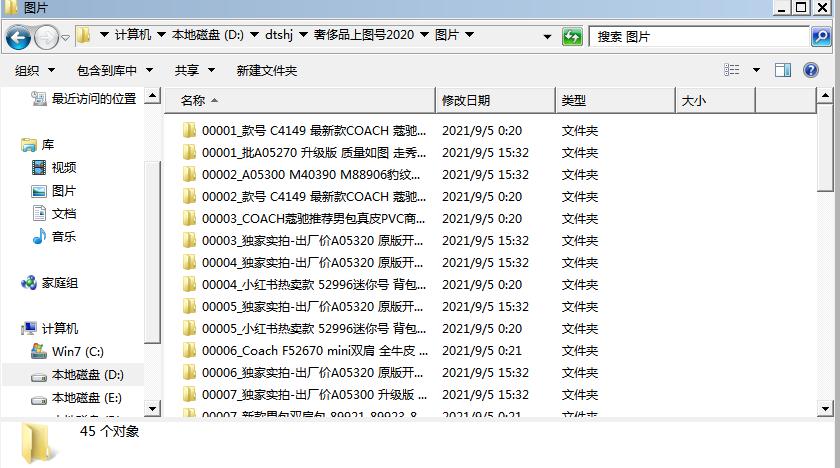Click the 奢侈品上图号2020 breadcrumb segment

tap(364, 35)
